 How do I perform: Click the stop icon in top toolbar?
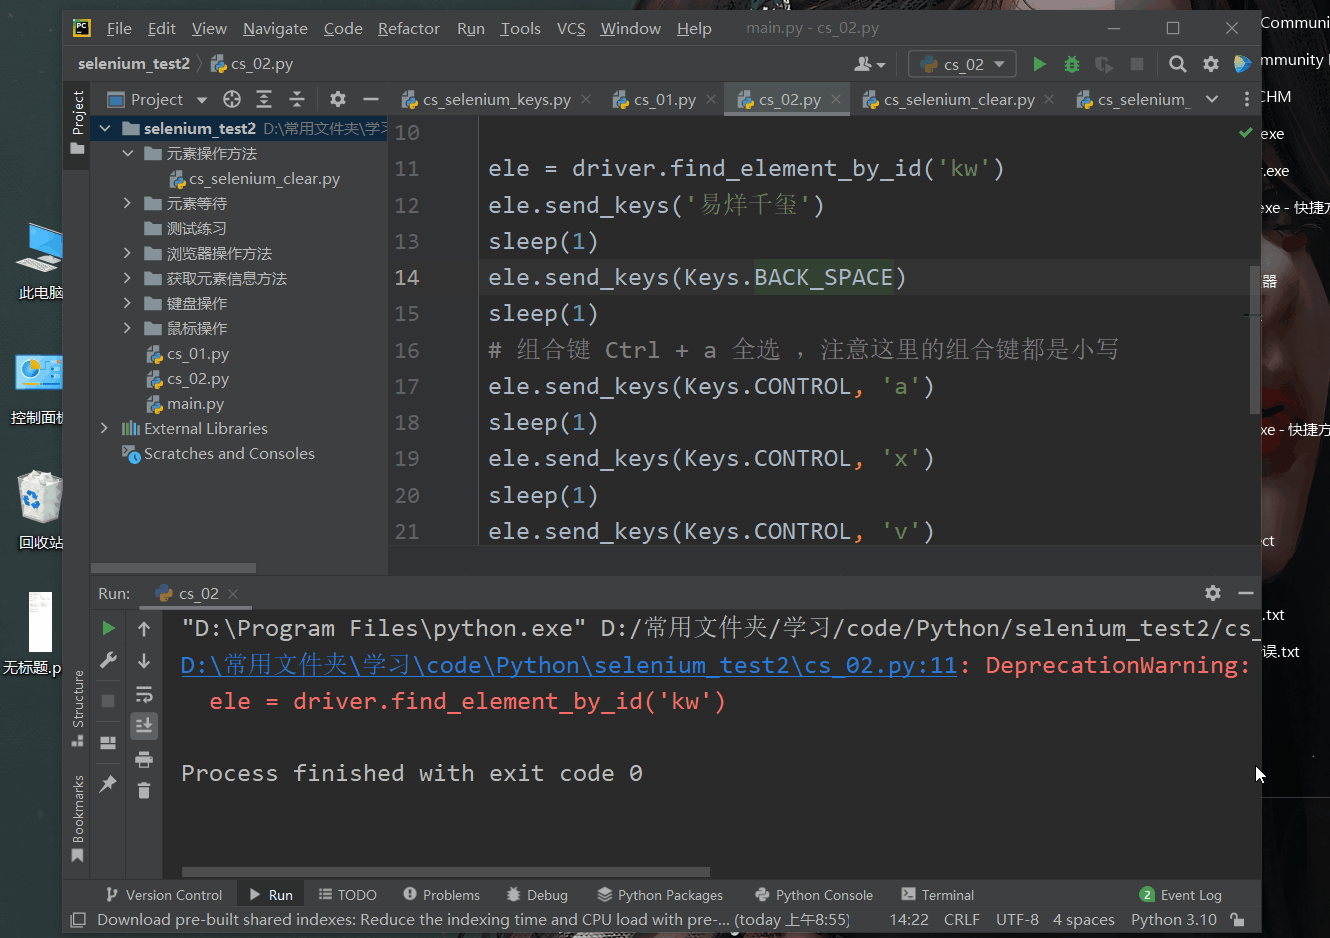(1137, 64)
